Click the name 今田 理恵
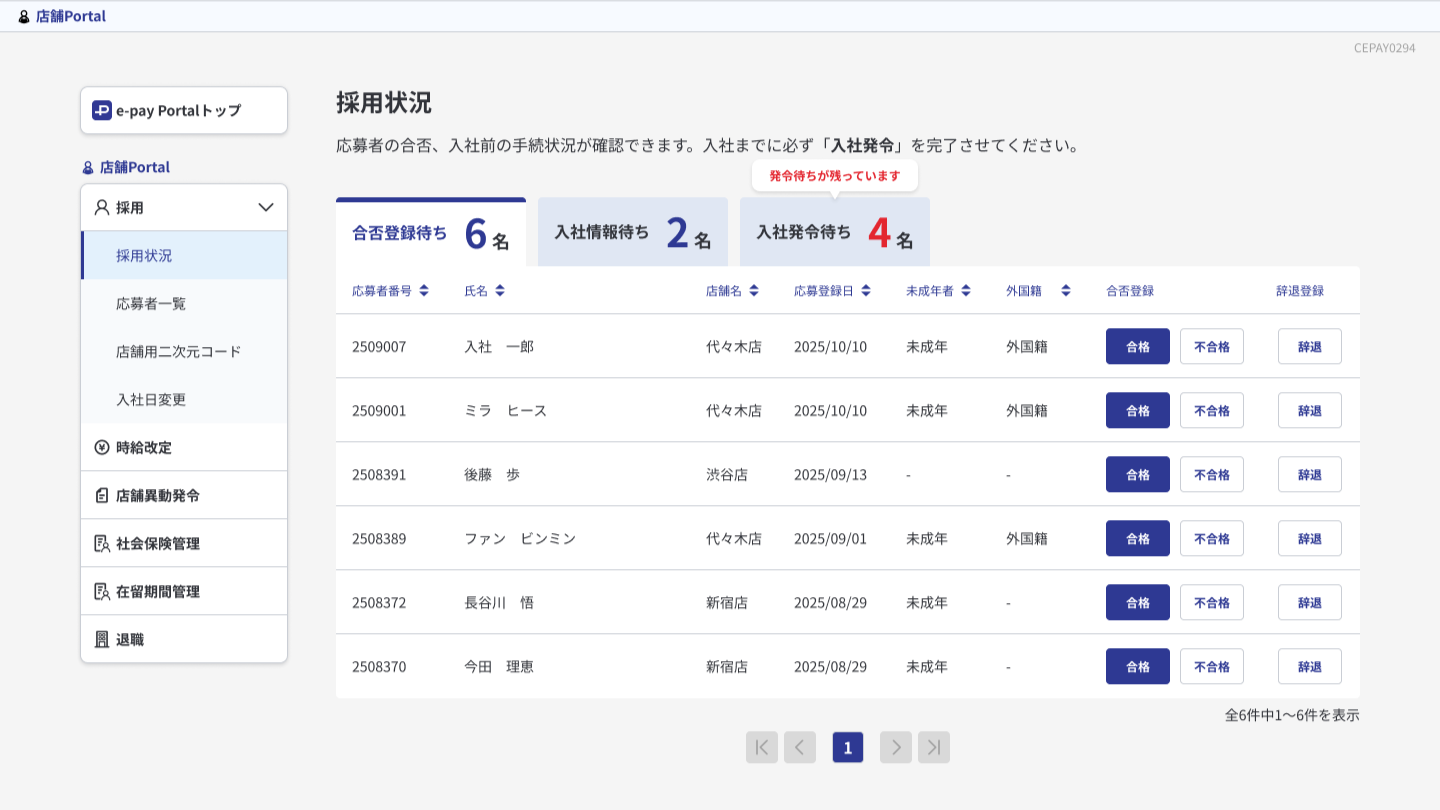The width and height of the screenshot is (1440, 810). pos(499,667)
